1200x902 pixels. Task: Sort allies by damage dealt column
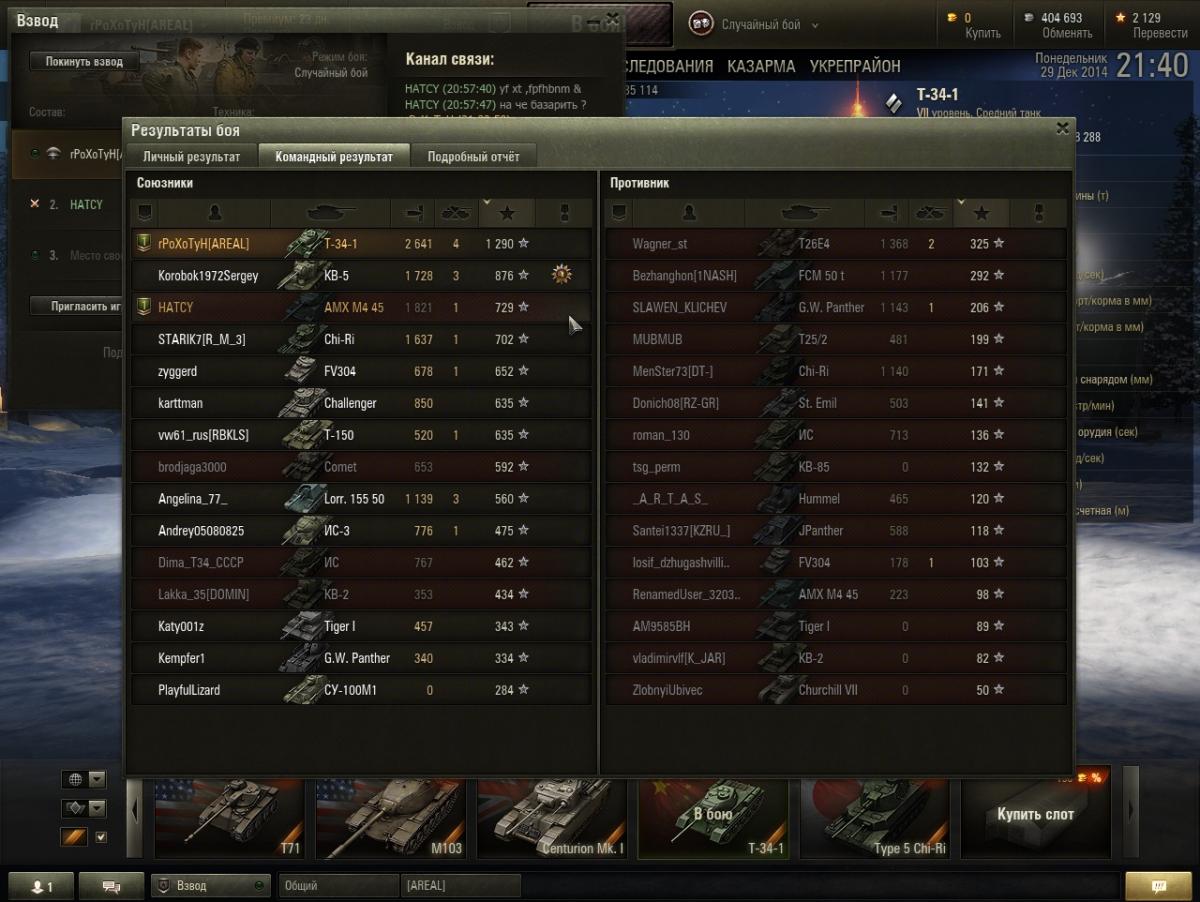(413, 212)
